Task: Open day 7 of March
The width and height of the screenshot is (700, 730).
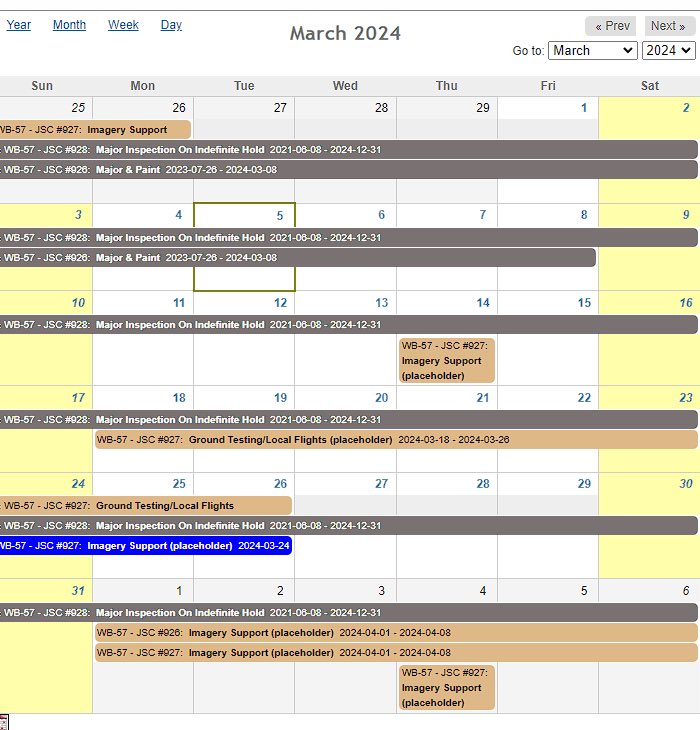Action: (x=483, y=215)
